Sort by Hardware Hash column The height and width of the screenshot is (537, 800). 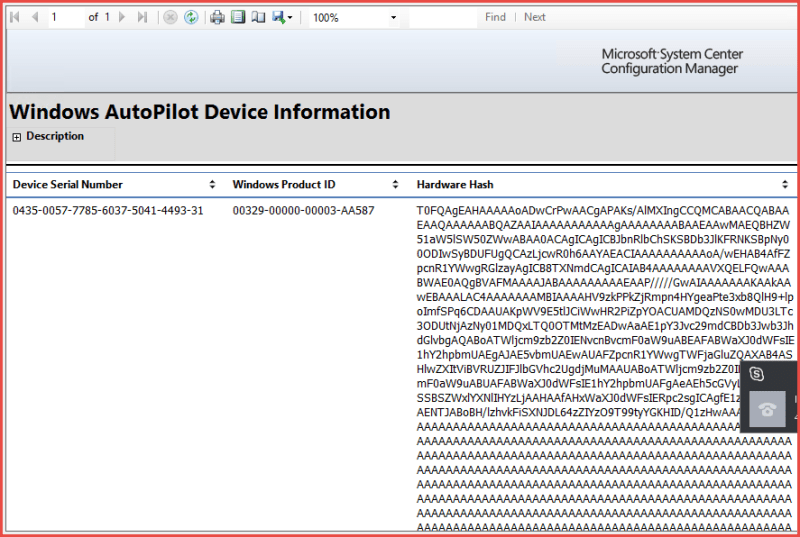pyautogui.click(x=784, y=185)
